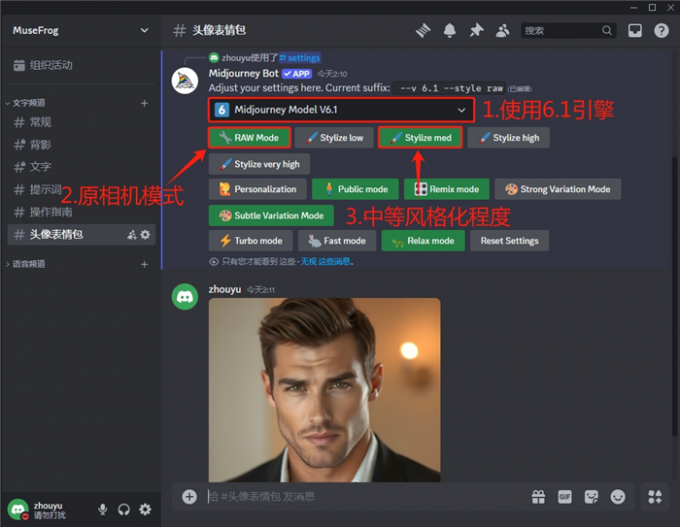Screen dimensions: 680x527
Task: Add a voice channel with plus beside 语音频道
Action: pos(144,264)
